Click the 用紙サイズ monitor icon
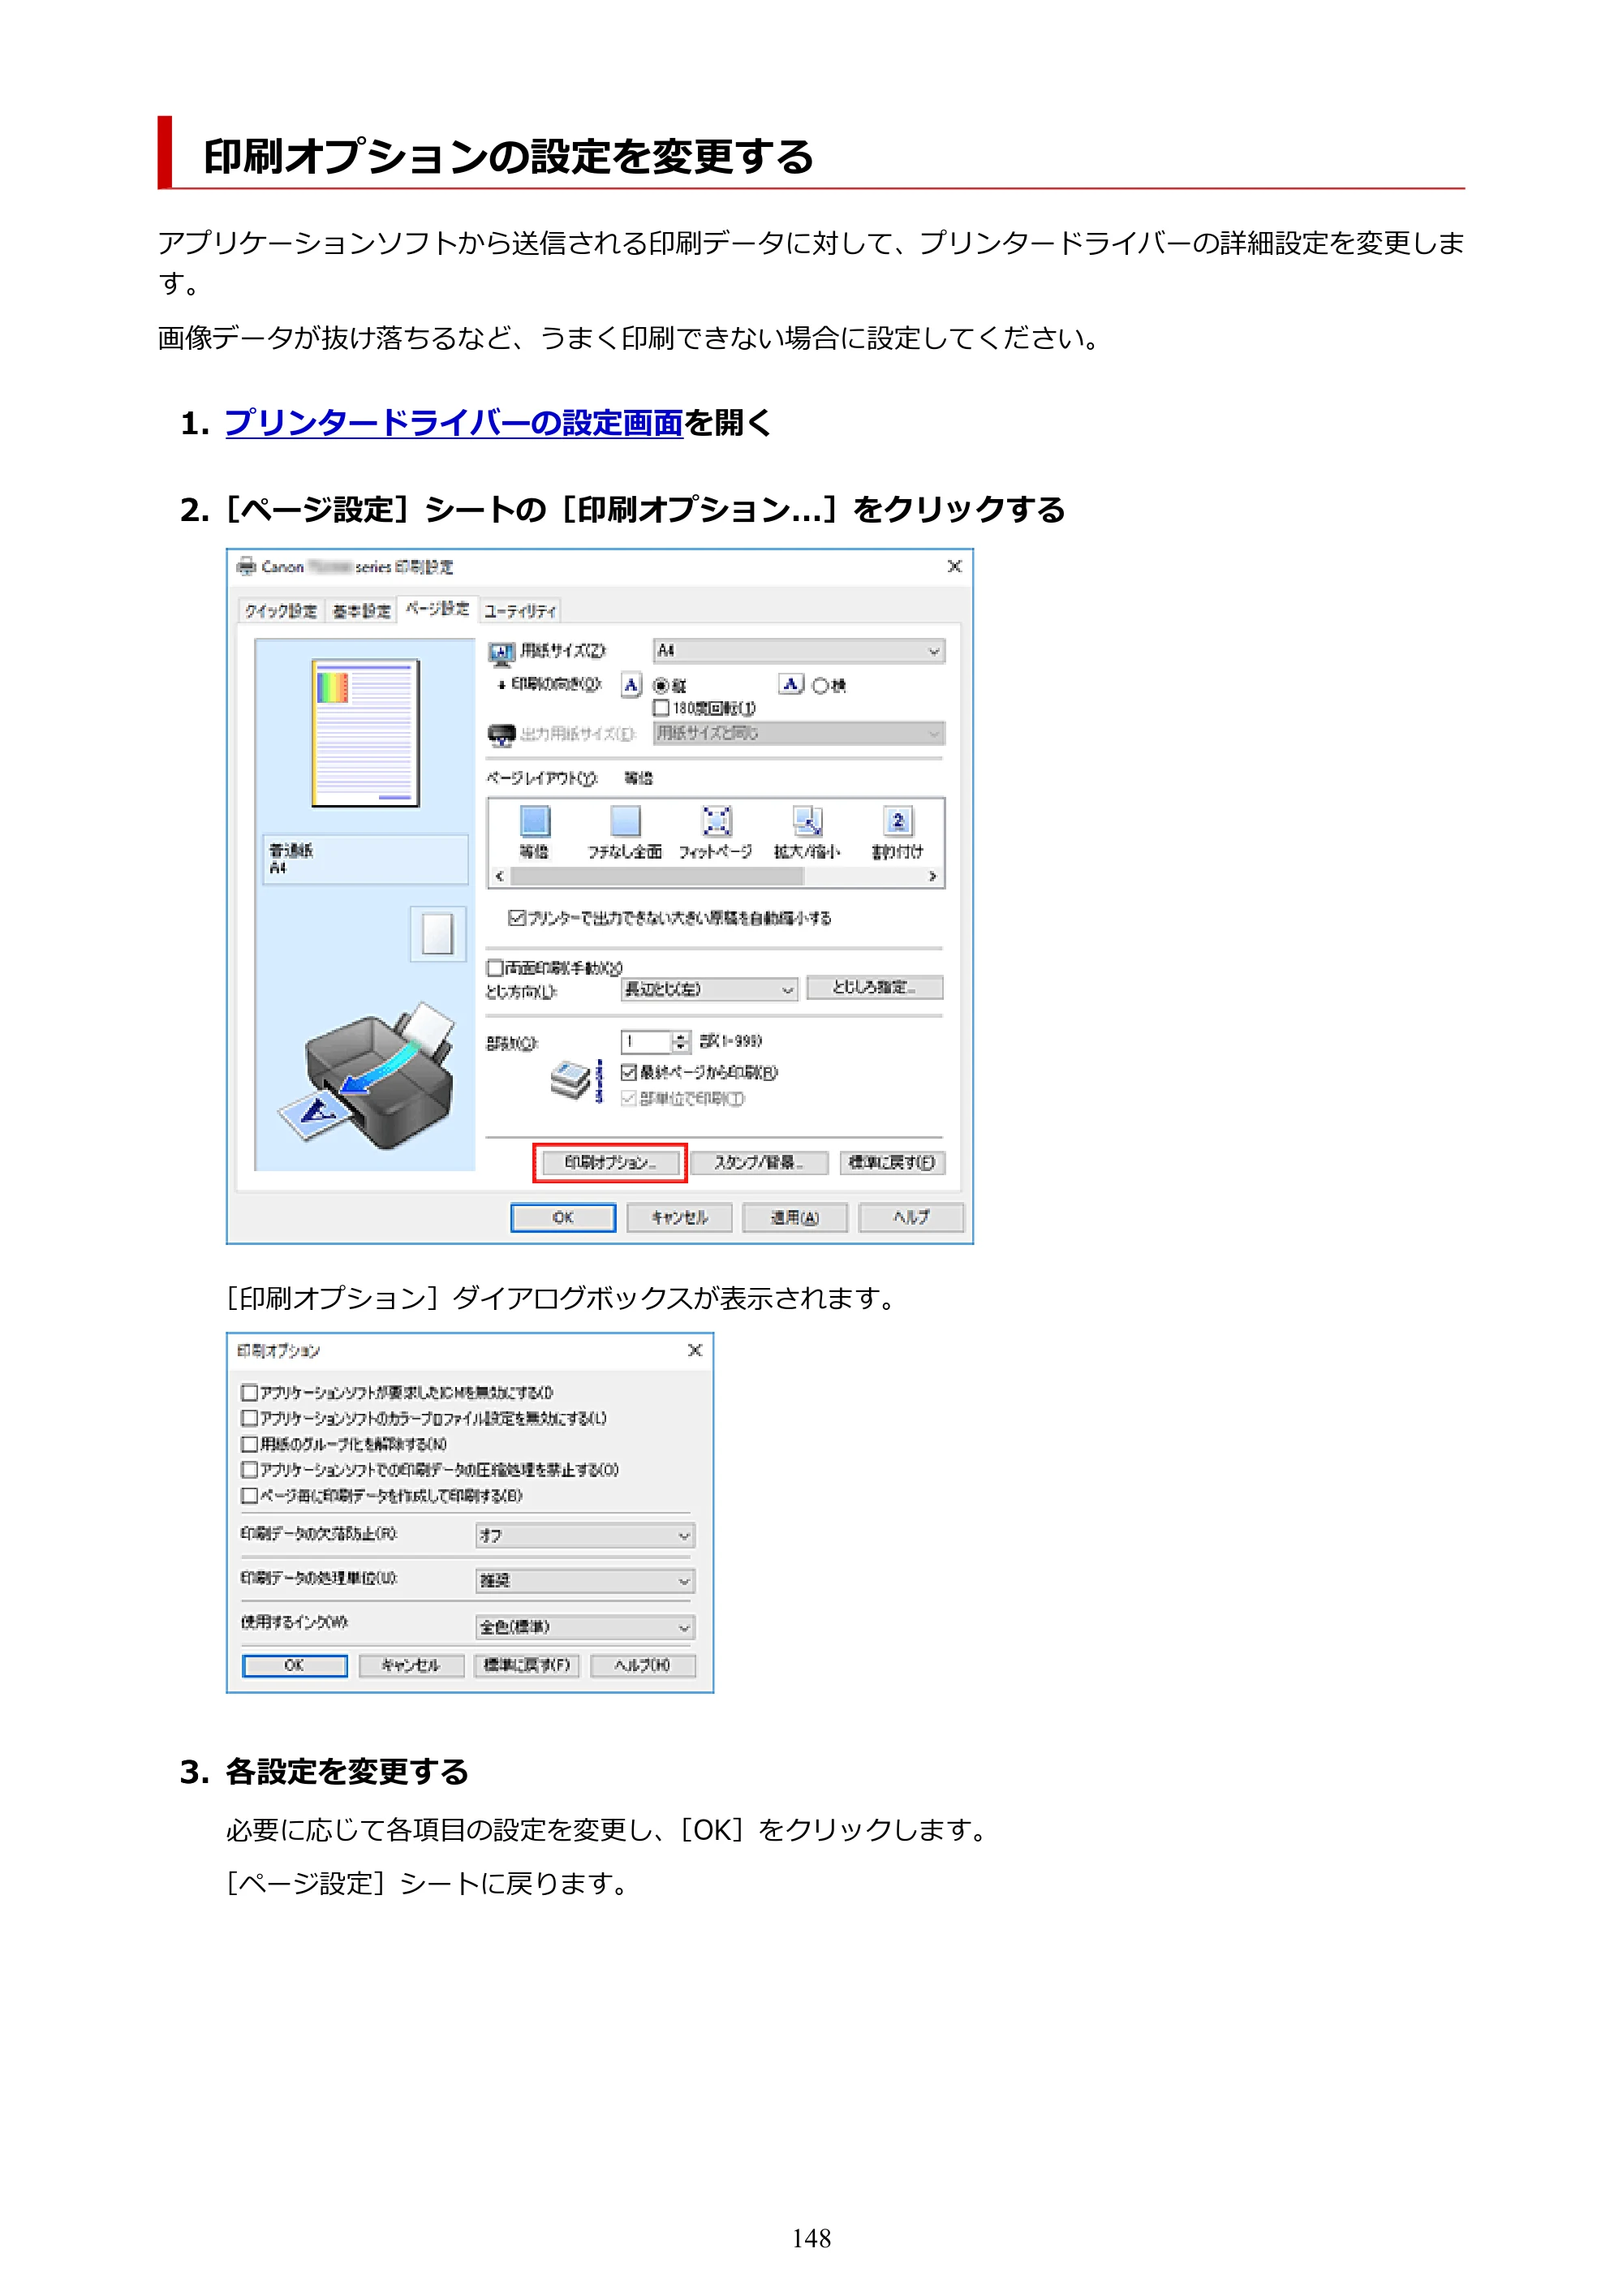Viewport: 1623px width, 2296px height. pyautogui.click(x=501, y=653)
